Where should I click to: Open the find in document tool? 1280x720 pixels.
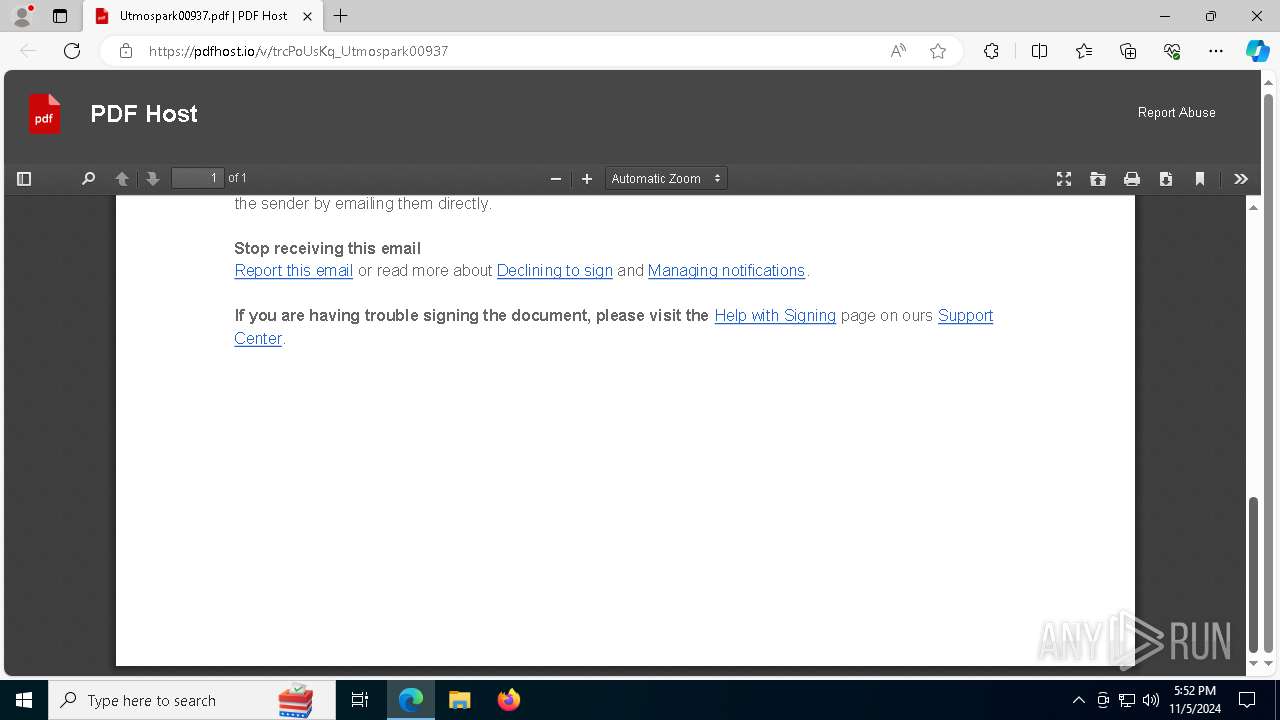click(x=88, y=179)
